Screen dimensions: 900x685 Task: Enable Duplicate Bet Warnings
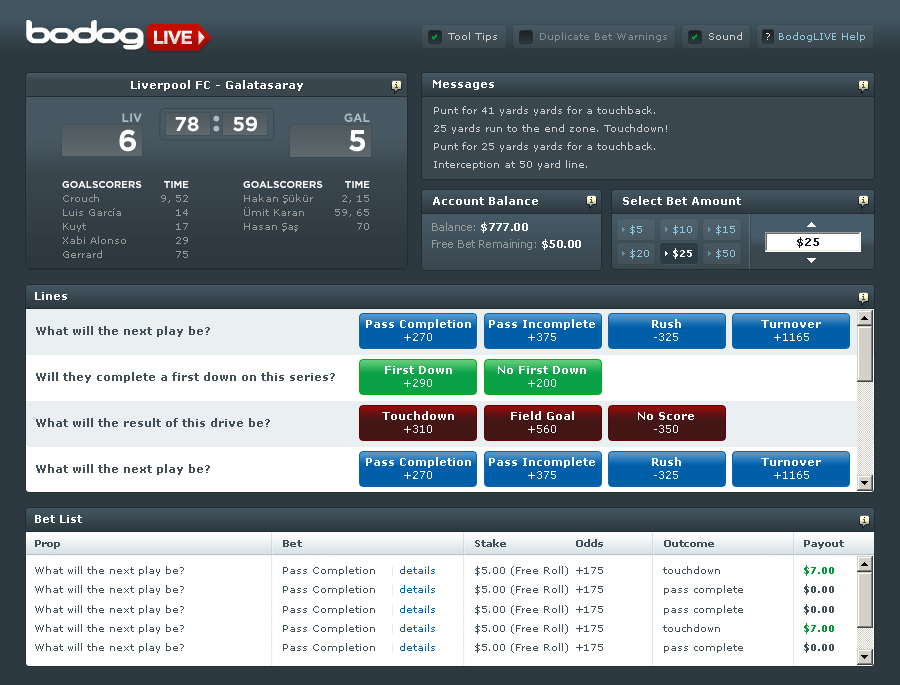click(x=526, y=37)
